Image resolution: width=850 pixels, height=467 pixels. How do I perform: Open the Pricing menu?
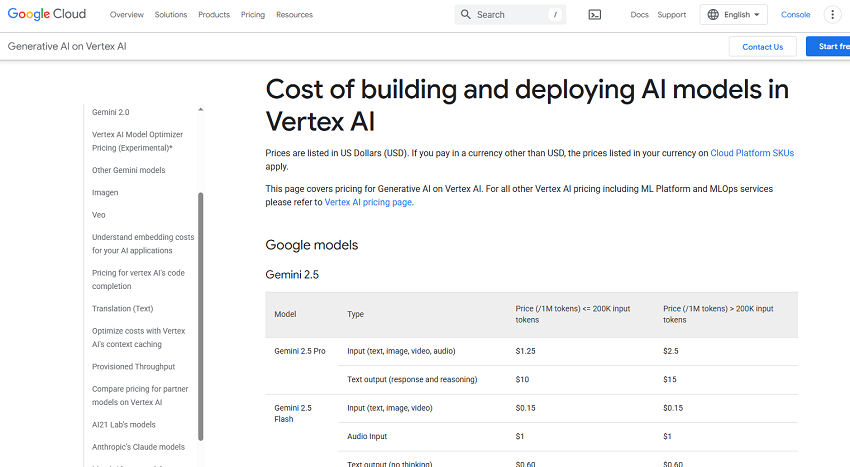pos(253,15)
